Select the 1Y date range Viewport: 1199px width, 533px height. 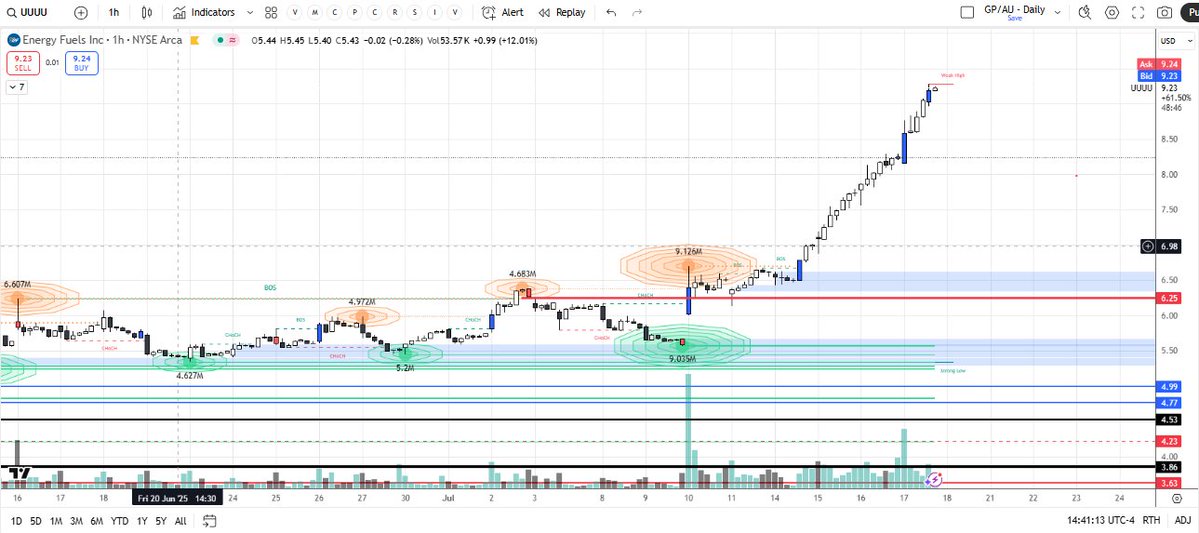(141, 521)
